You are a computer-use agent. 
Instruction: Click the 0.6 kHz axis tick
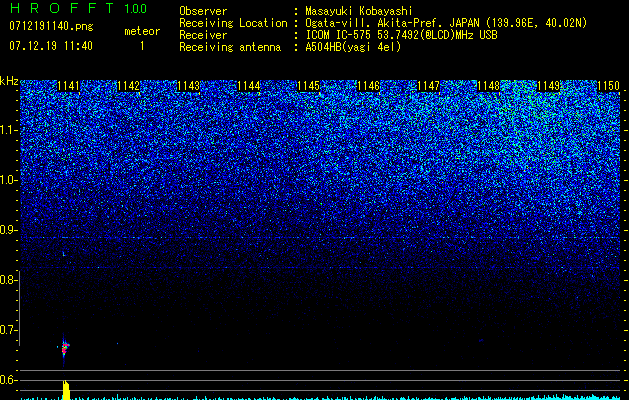point(9,380)
